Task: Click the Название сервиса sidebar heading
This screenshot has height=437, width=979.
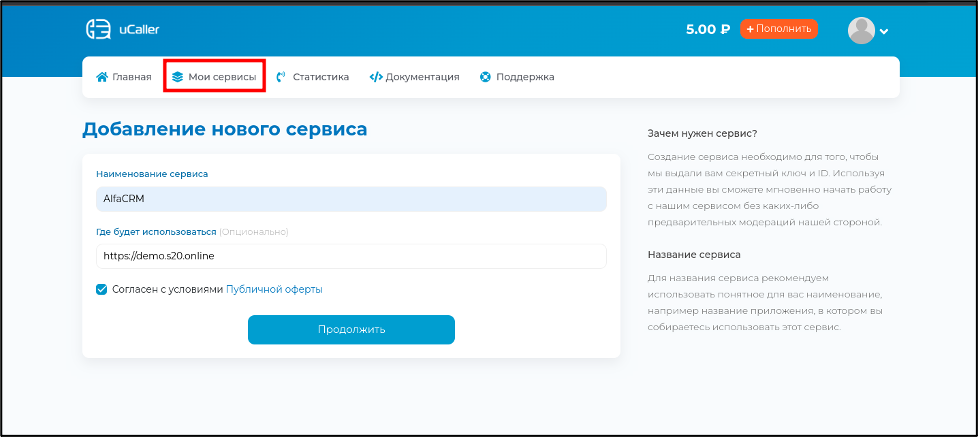Action: (x=694, y=255)
